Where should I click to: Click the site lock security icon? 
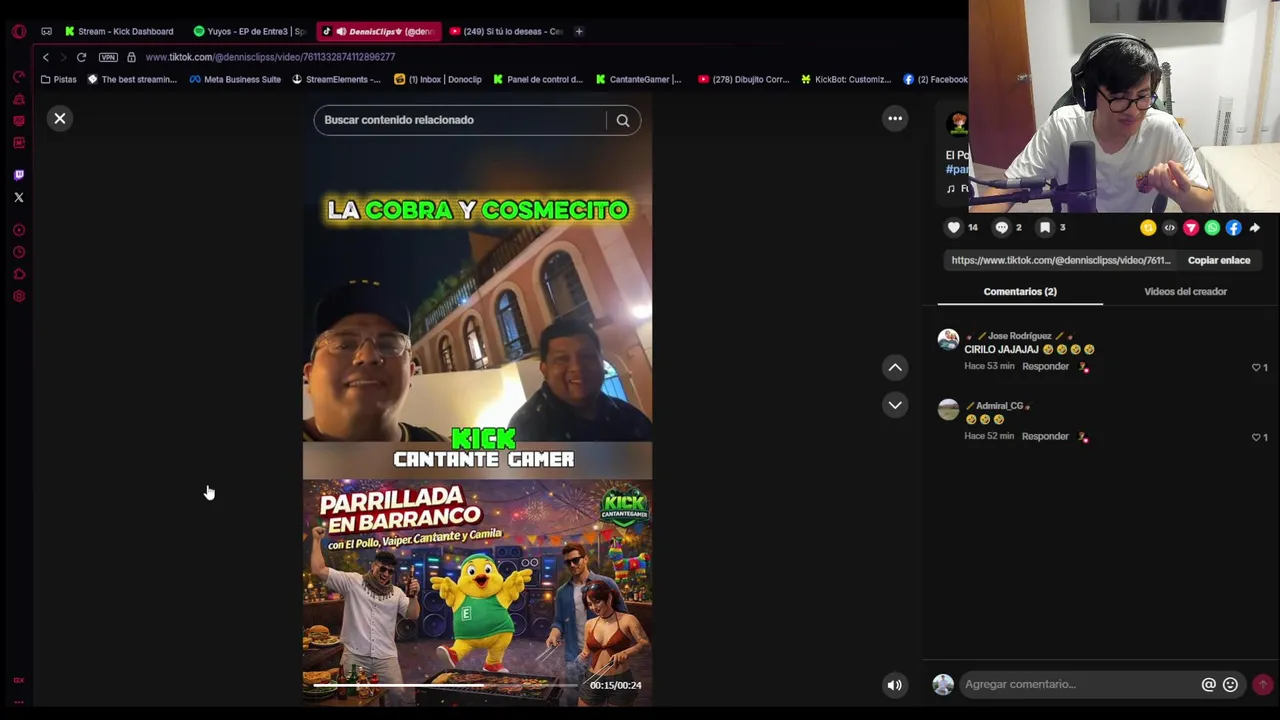click(131, 57)
